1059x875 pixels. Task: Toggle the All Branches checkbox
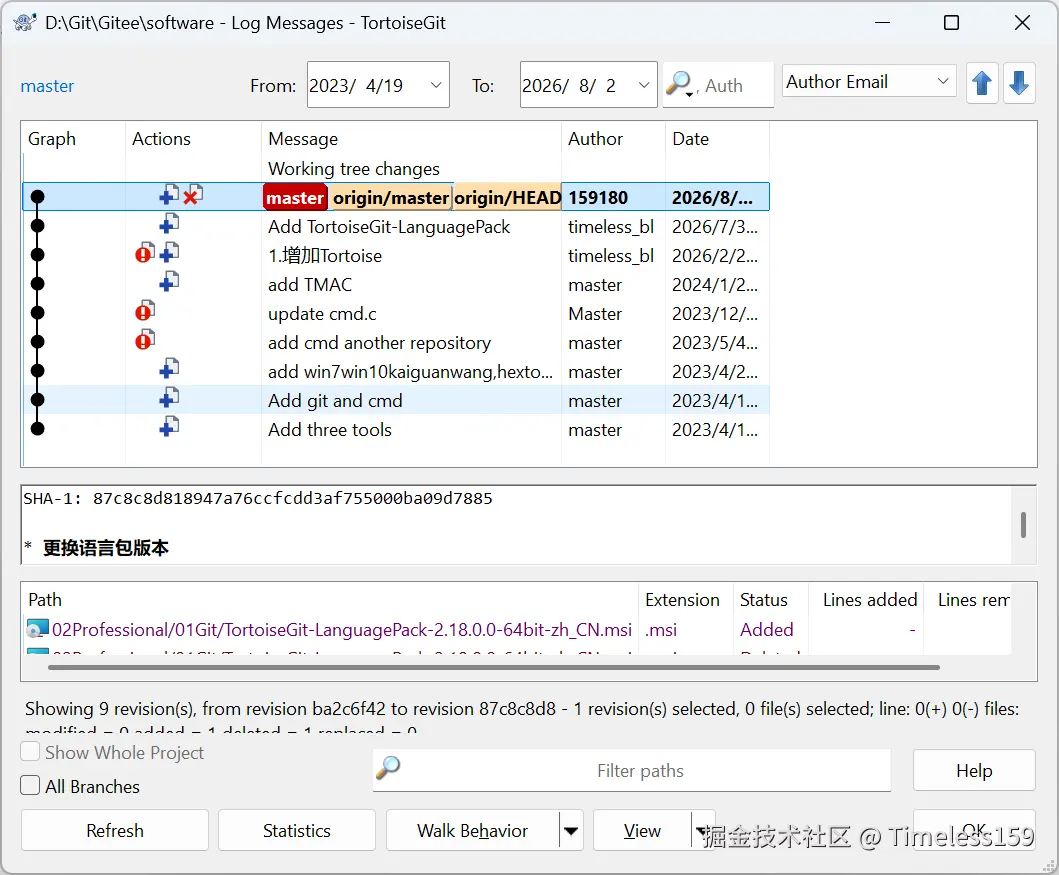coord(30,785)
